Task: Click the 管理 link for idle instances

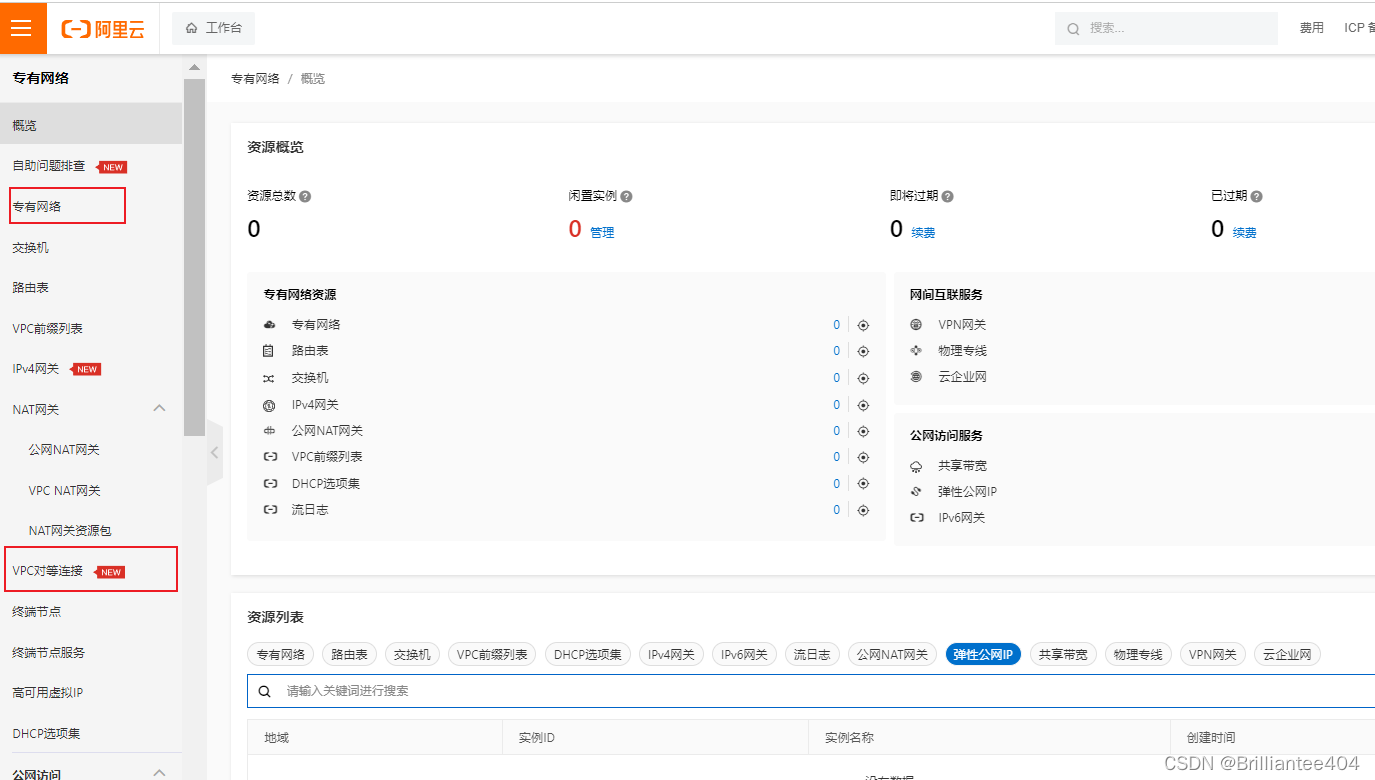Action: pos(602,232)
